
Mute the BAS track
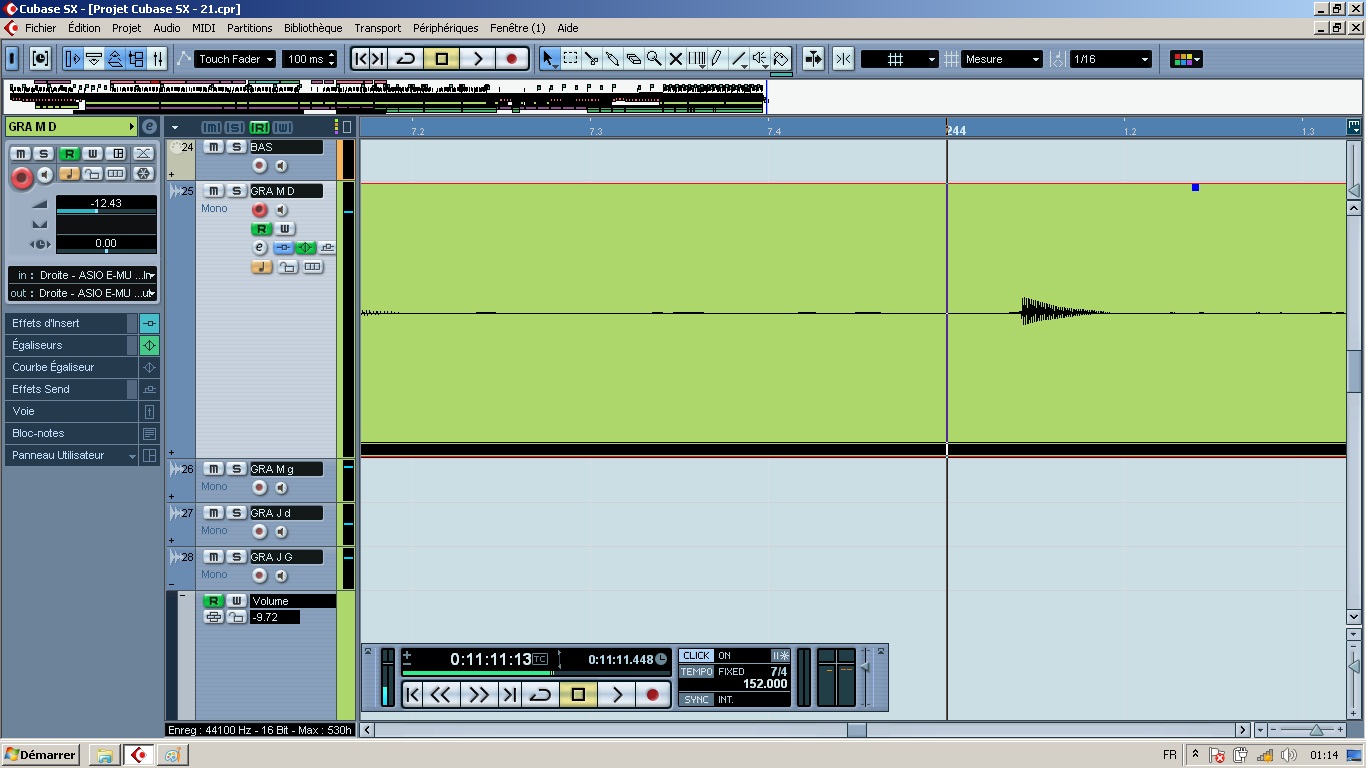click(213, 147)
